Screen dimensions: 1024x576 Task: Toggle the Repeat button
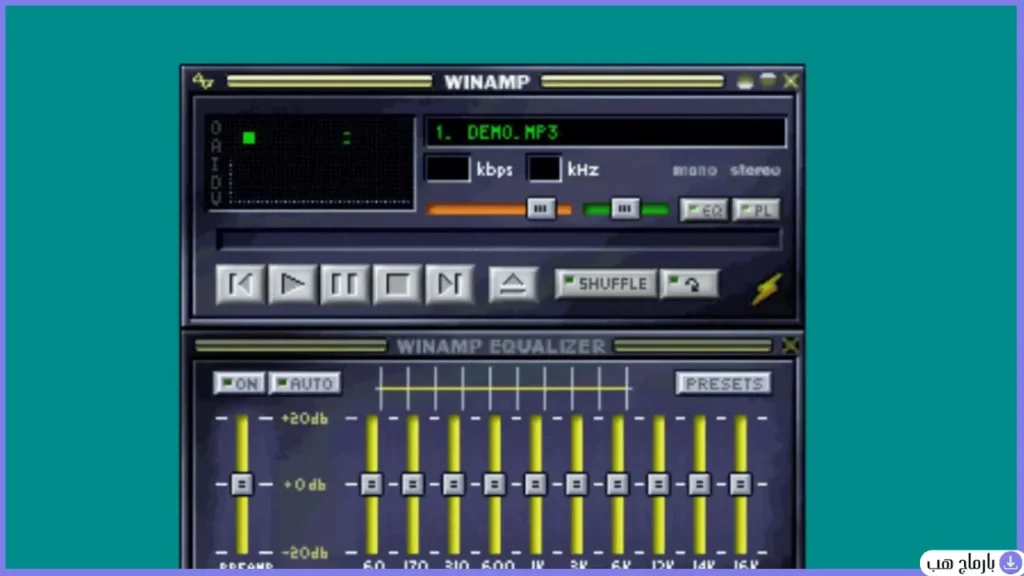point(690,284)
